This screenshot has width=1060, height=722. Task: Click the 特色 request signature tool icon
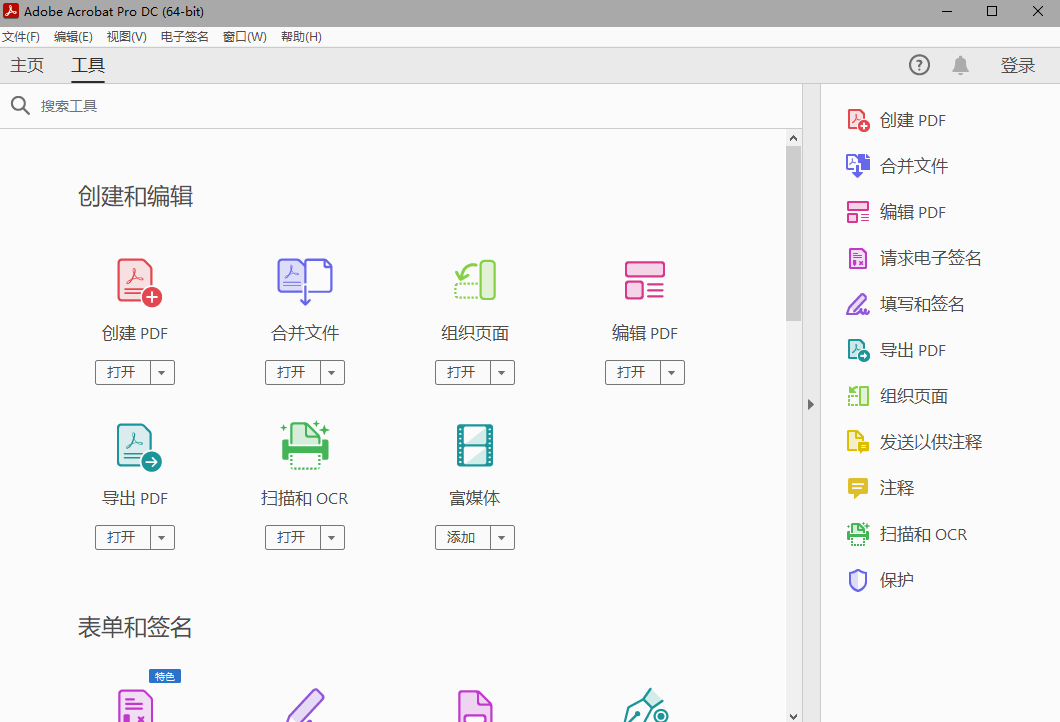[135, 705]
